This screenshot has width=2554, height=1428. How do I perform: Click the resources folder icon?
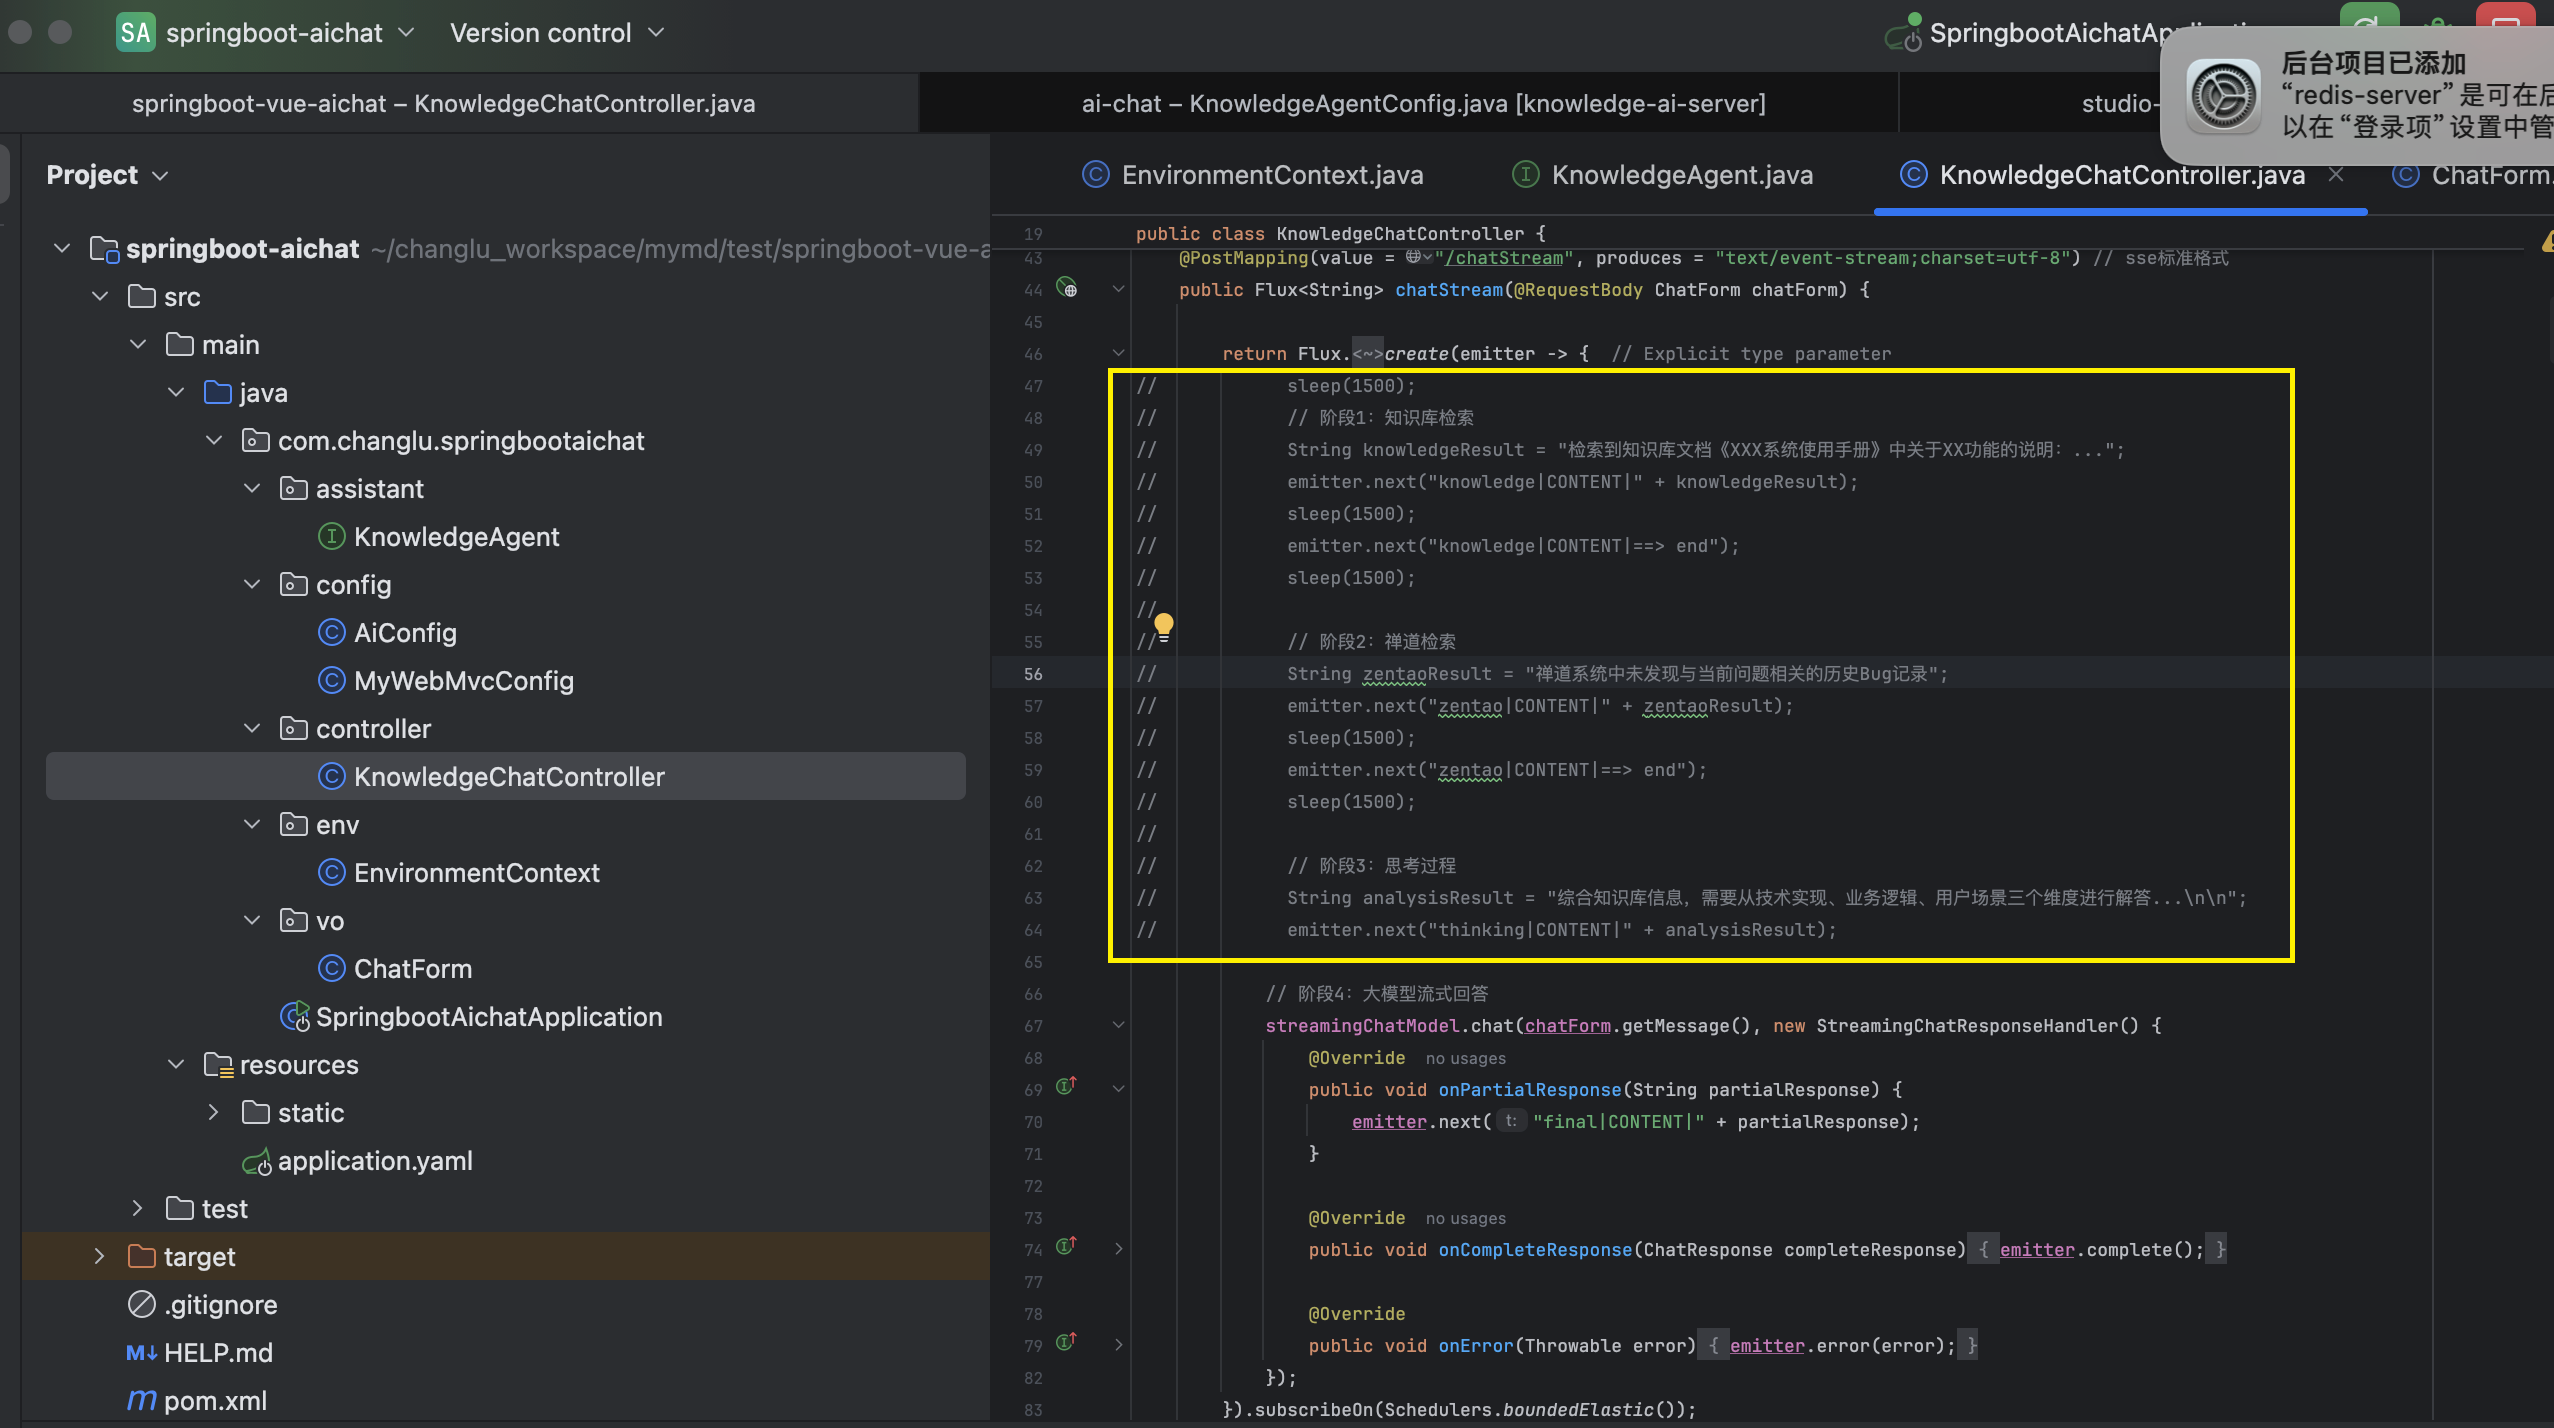(x=218, y=1065)
